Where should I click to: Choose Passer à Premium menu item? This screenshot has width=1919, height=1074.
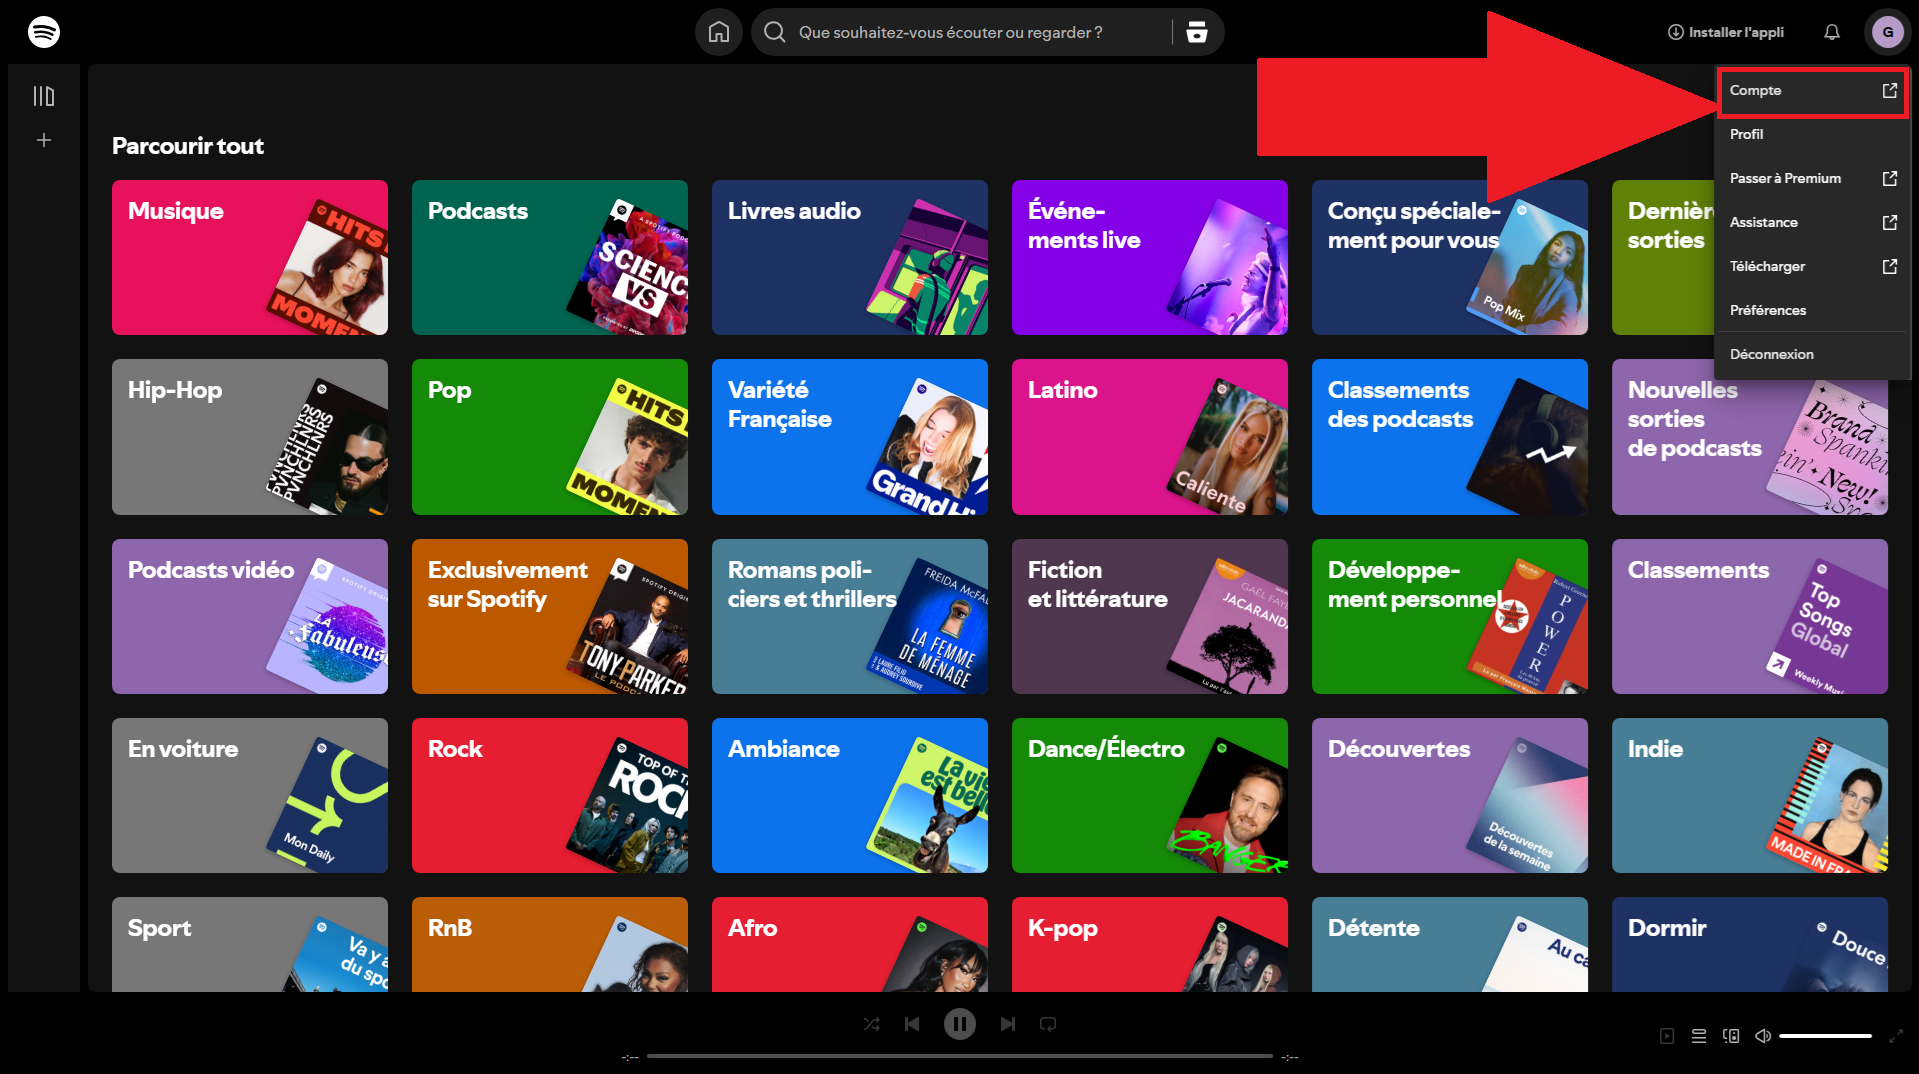click(1811, 179)
